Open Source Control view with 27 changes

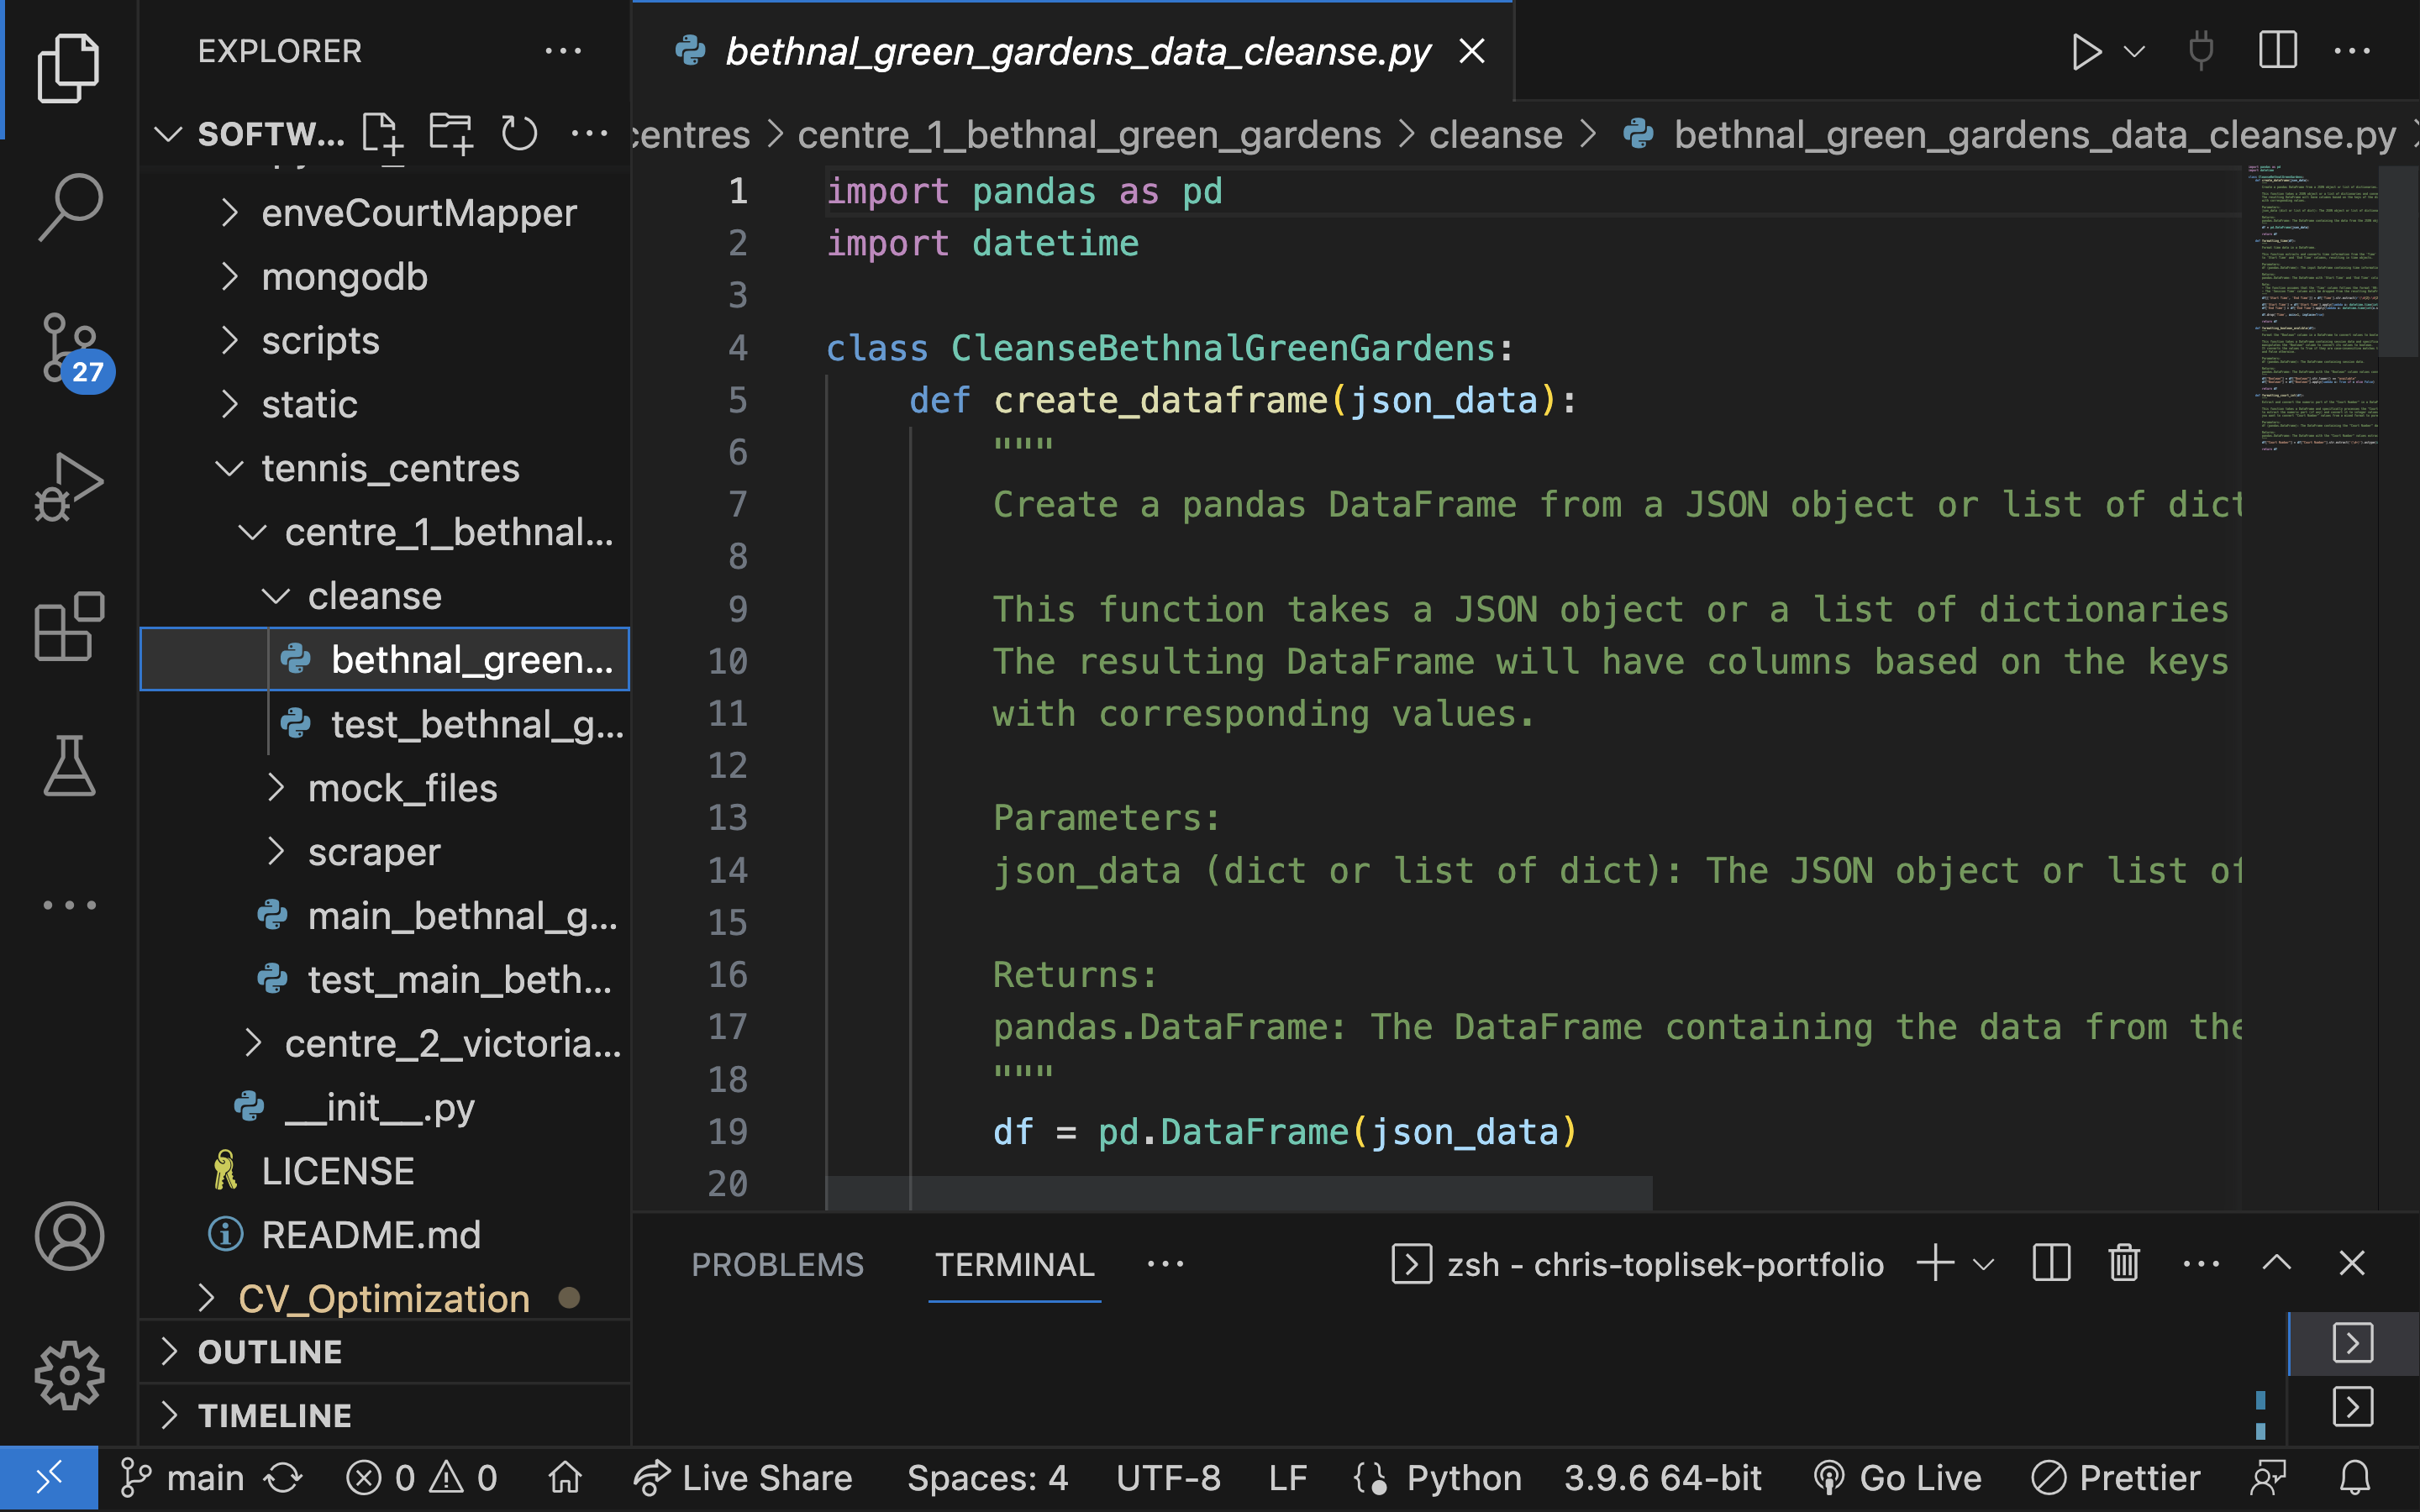69,348
